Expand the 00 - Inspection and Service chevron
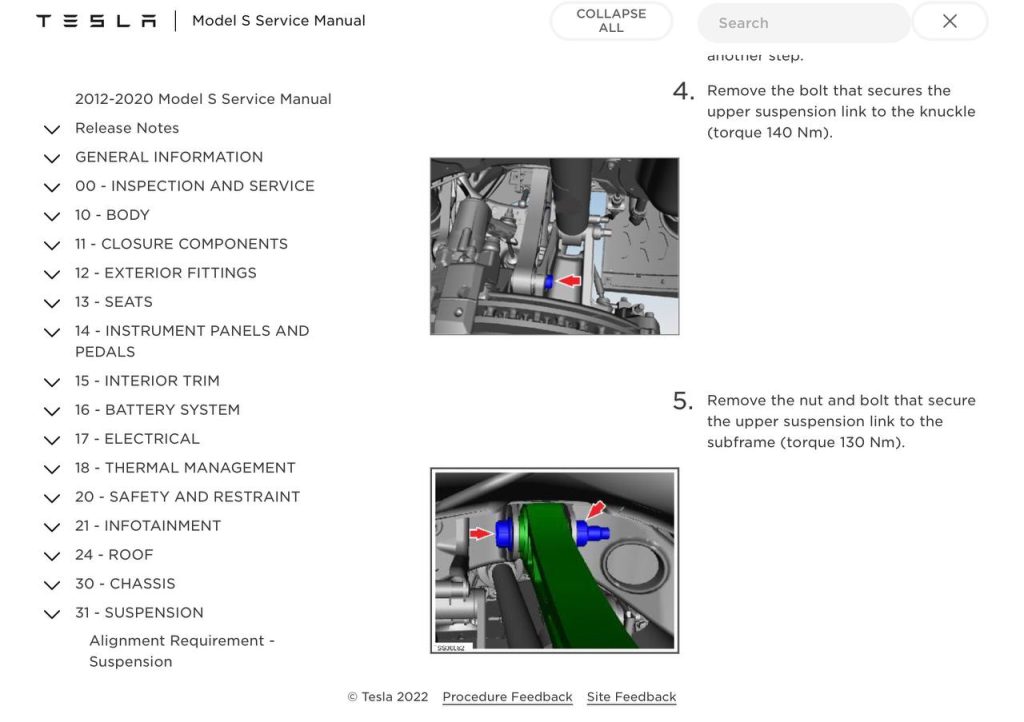1024x722 pixels. click(52, 187)
